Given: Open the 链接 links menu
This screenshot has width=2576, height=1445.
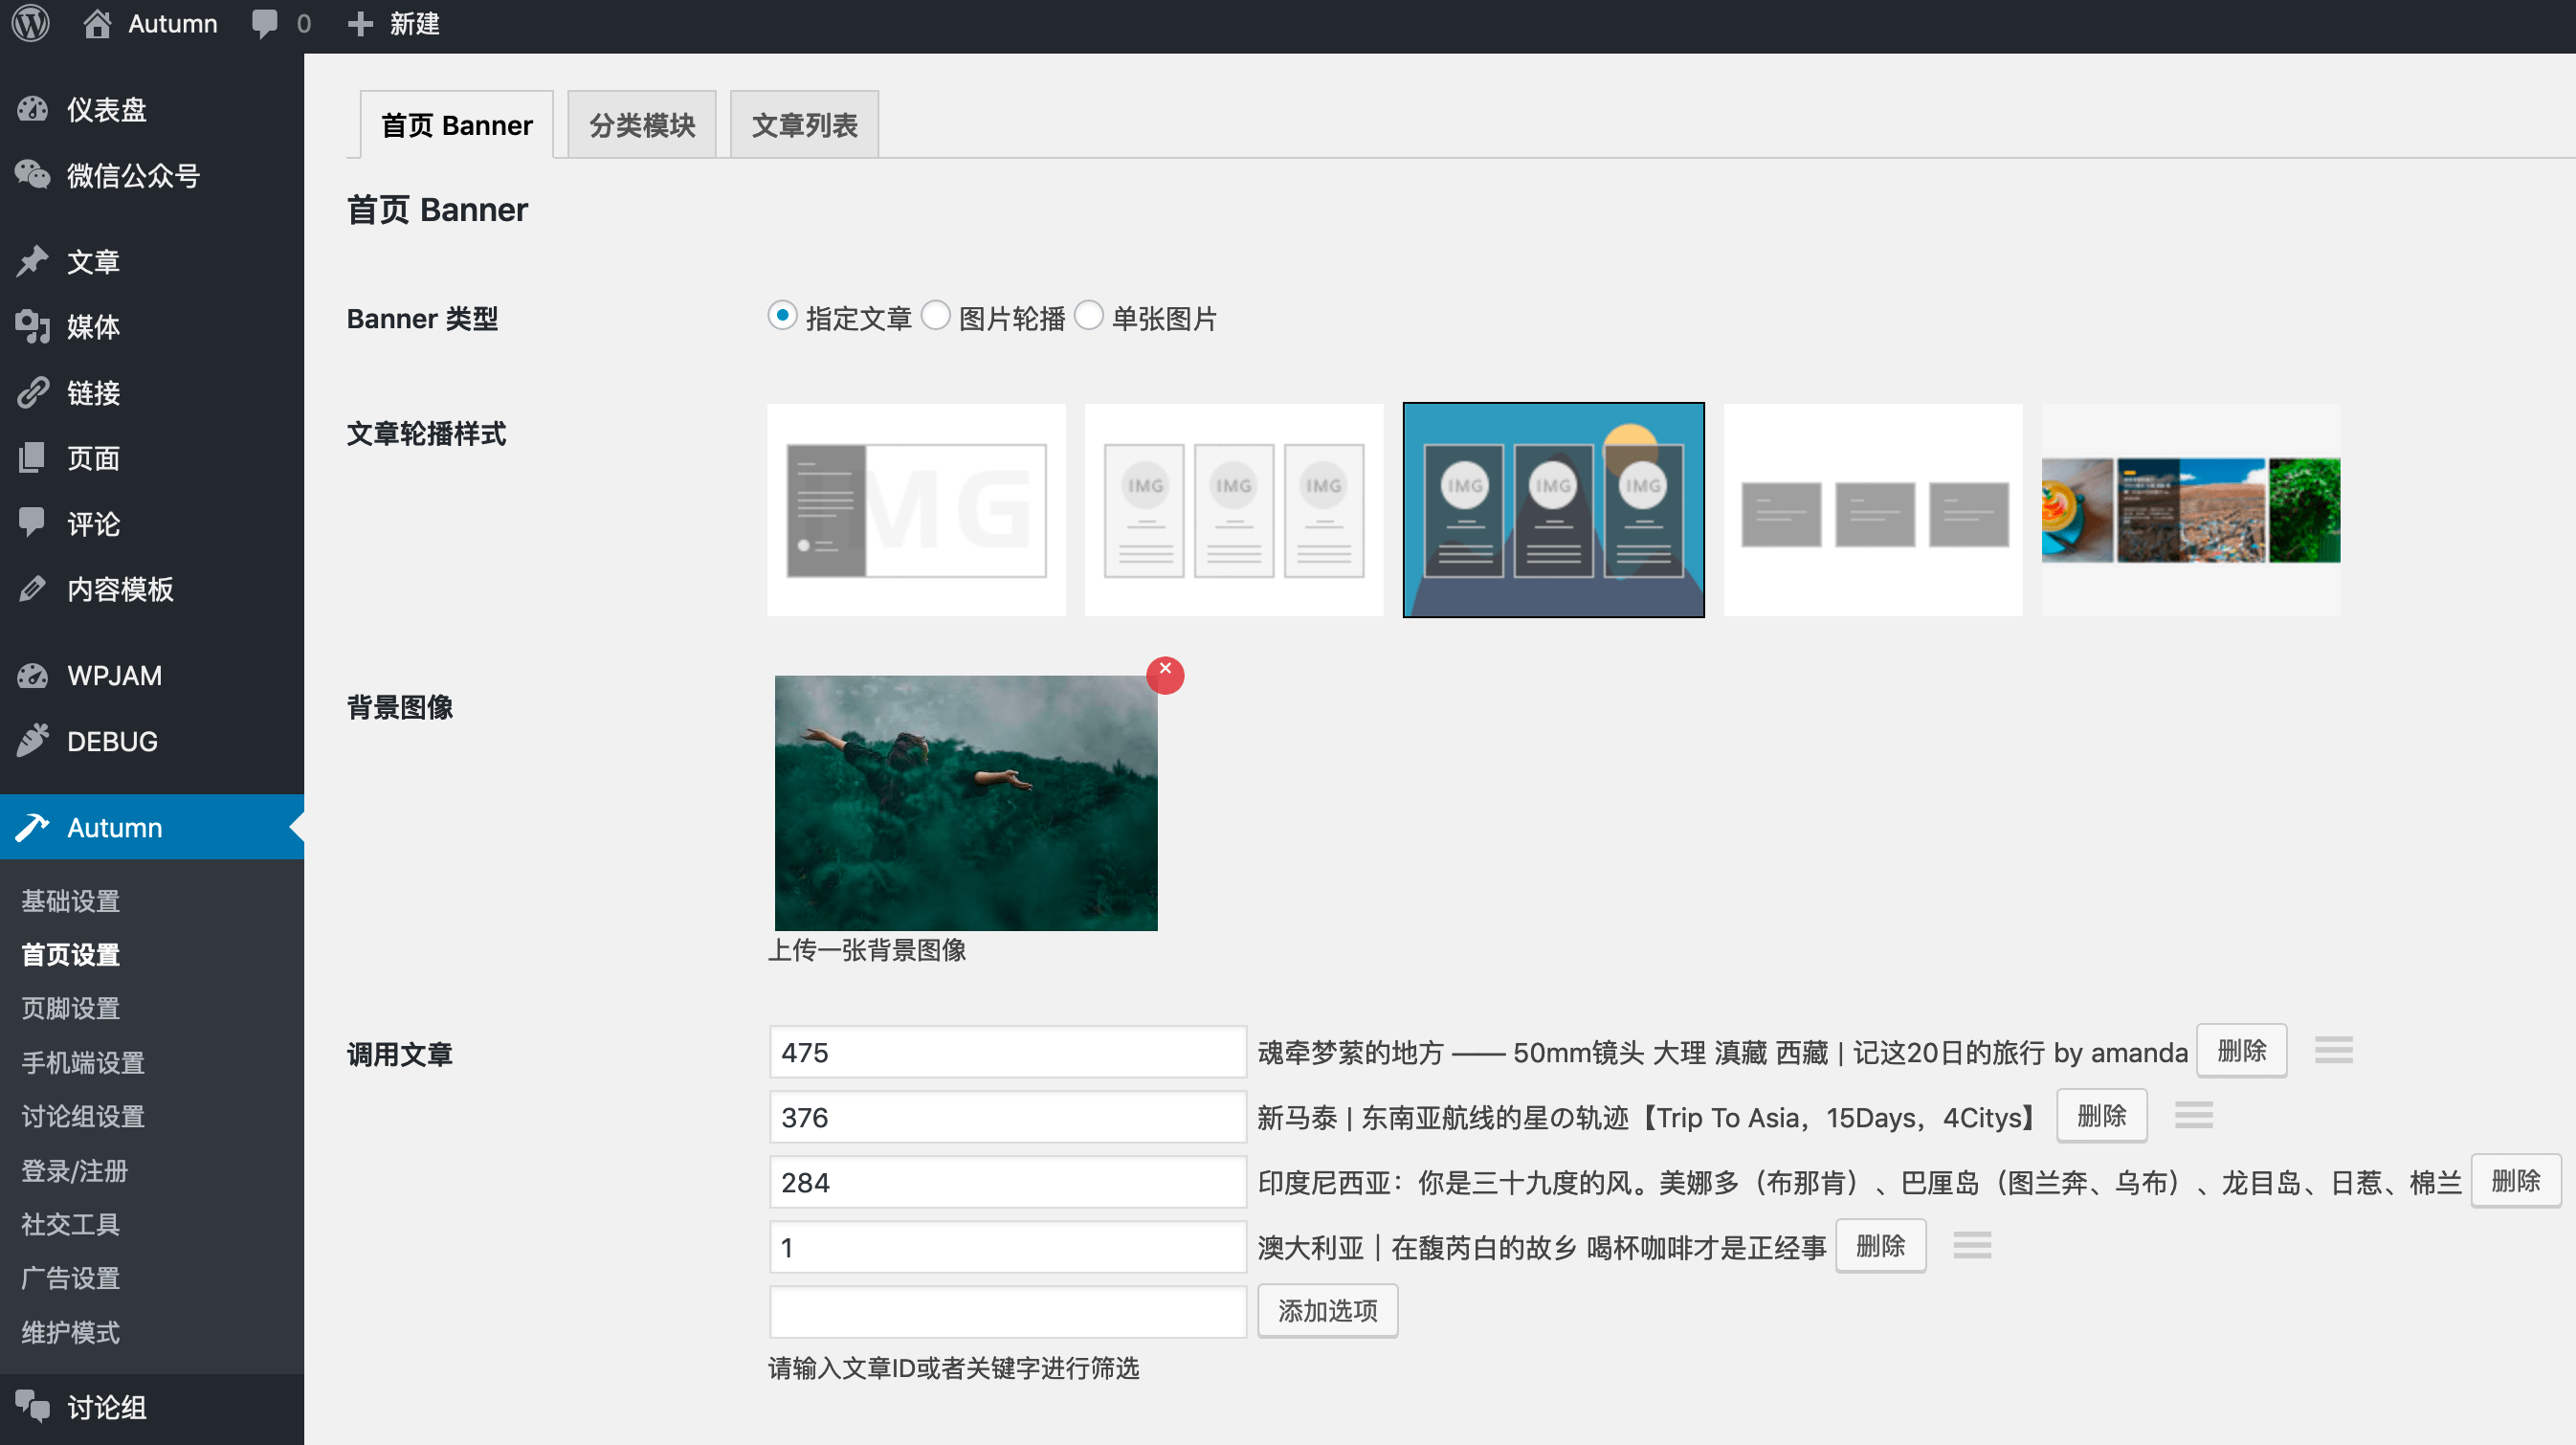Looking at the screenshot, I should 92,393.
